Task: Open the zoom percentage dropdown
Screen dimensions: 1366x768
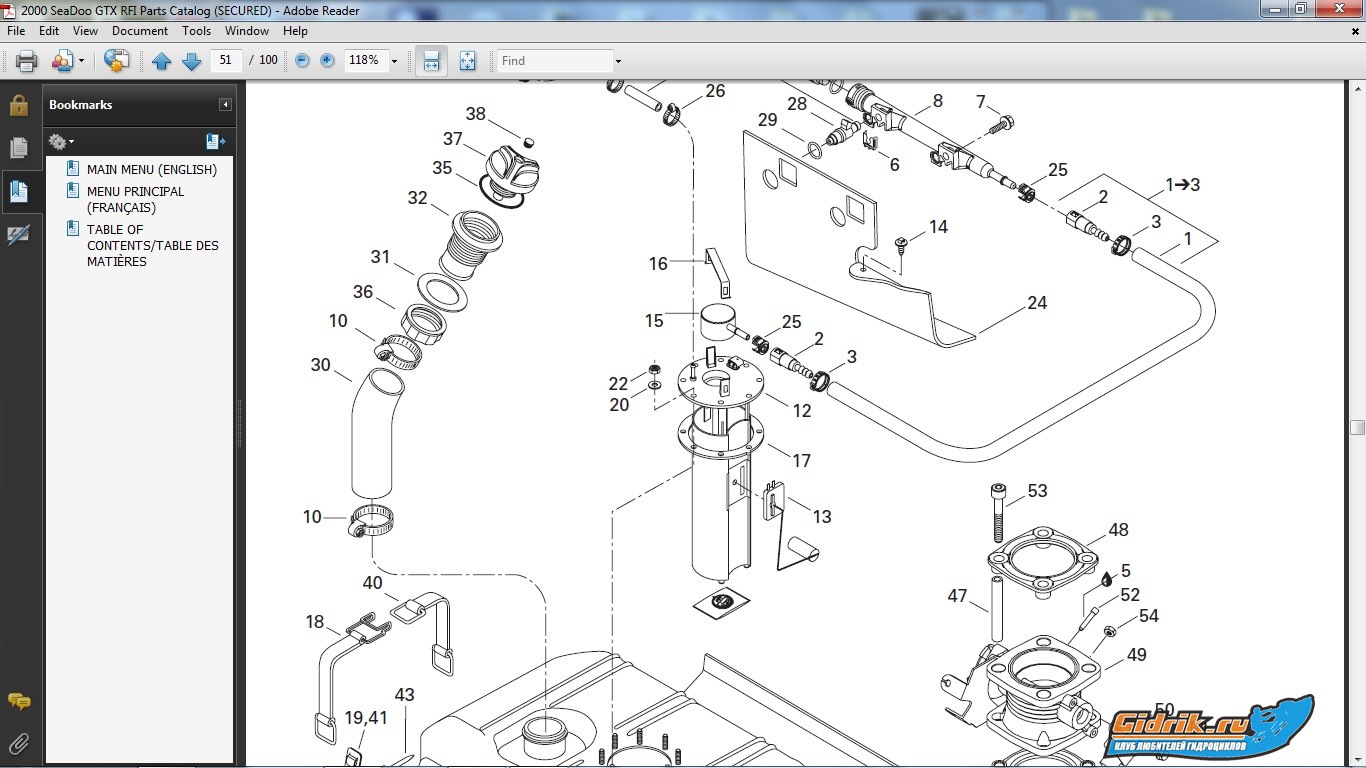Action: pos(394,61)
